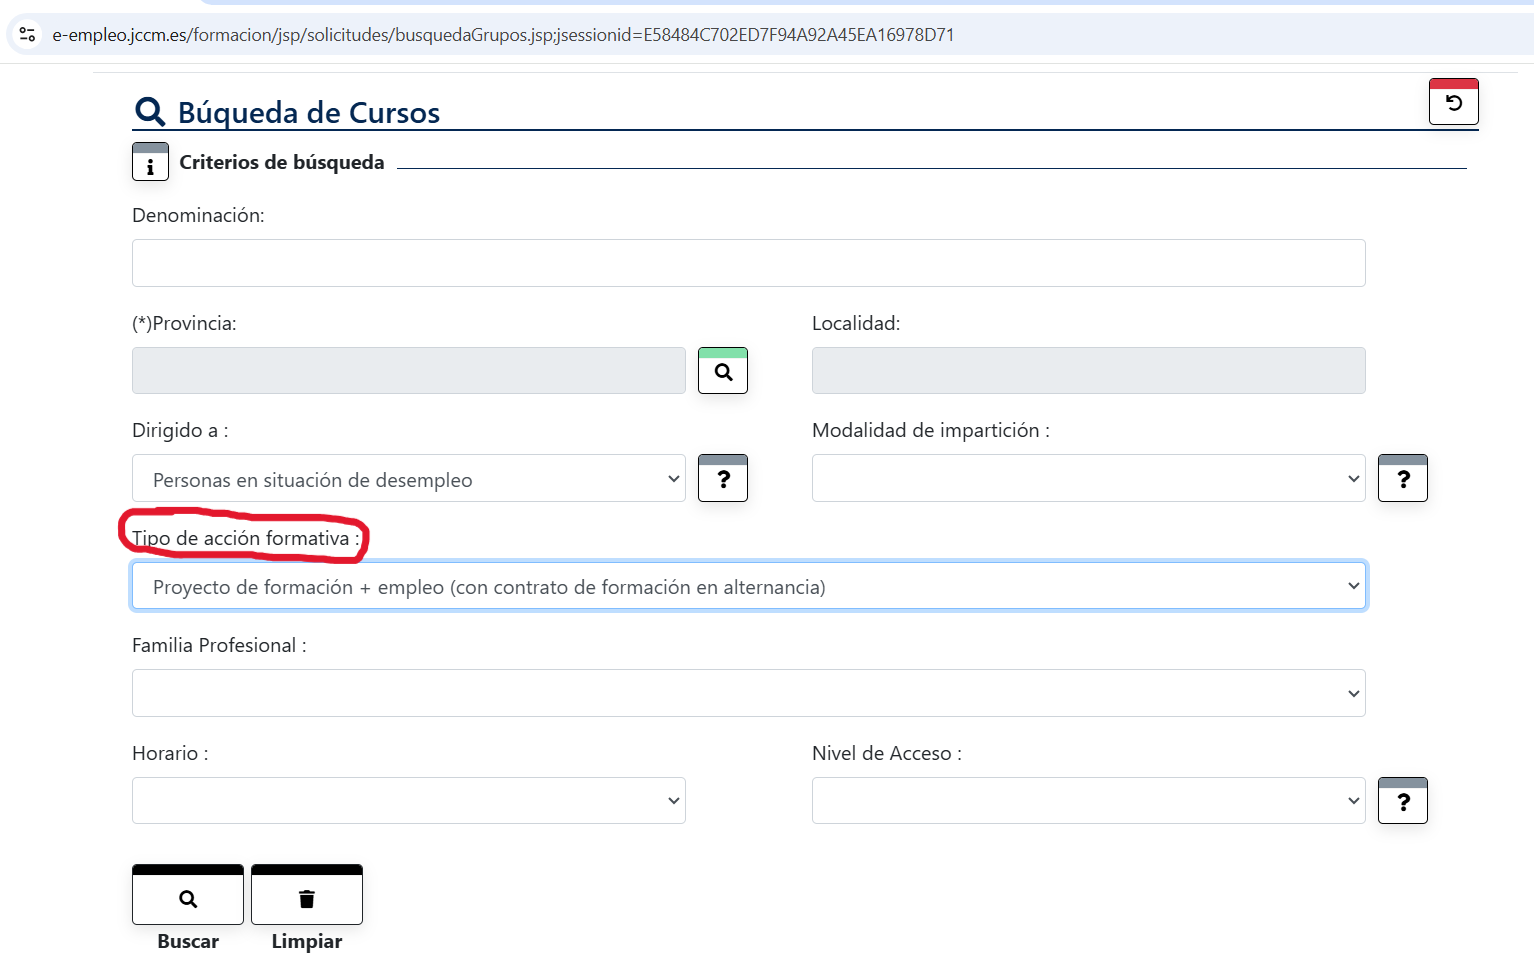Click the greyed Localidad field
This screenshot has width=1534, height=961.
[1089, 371]
